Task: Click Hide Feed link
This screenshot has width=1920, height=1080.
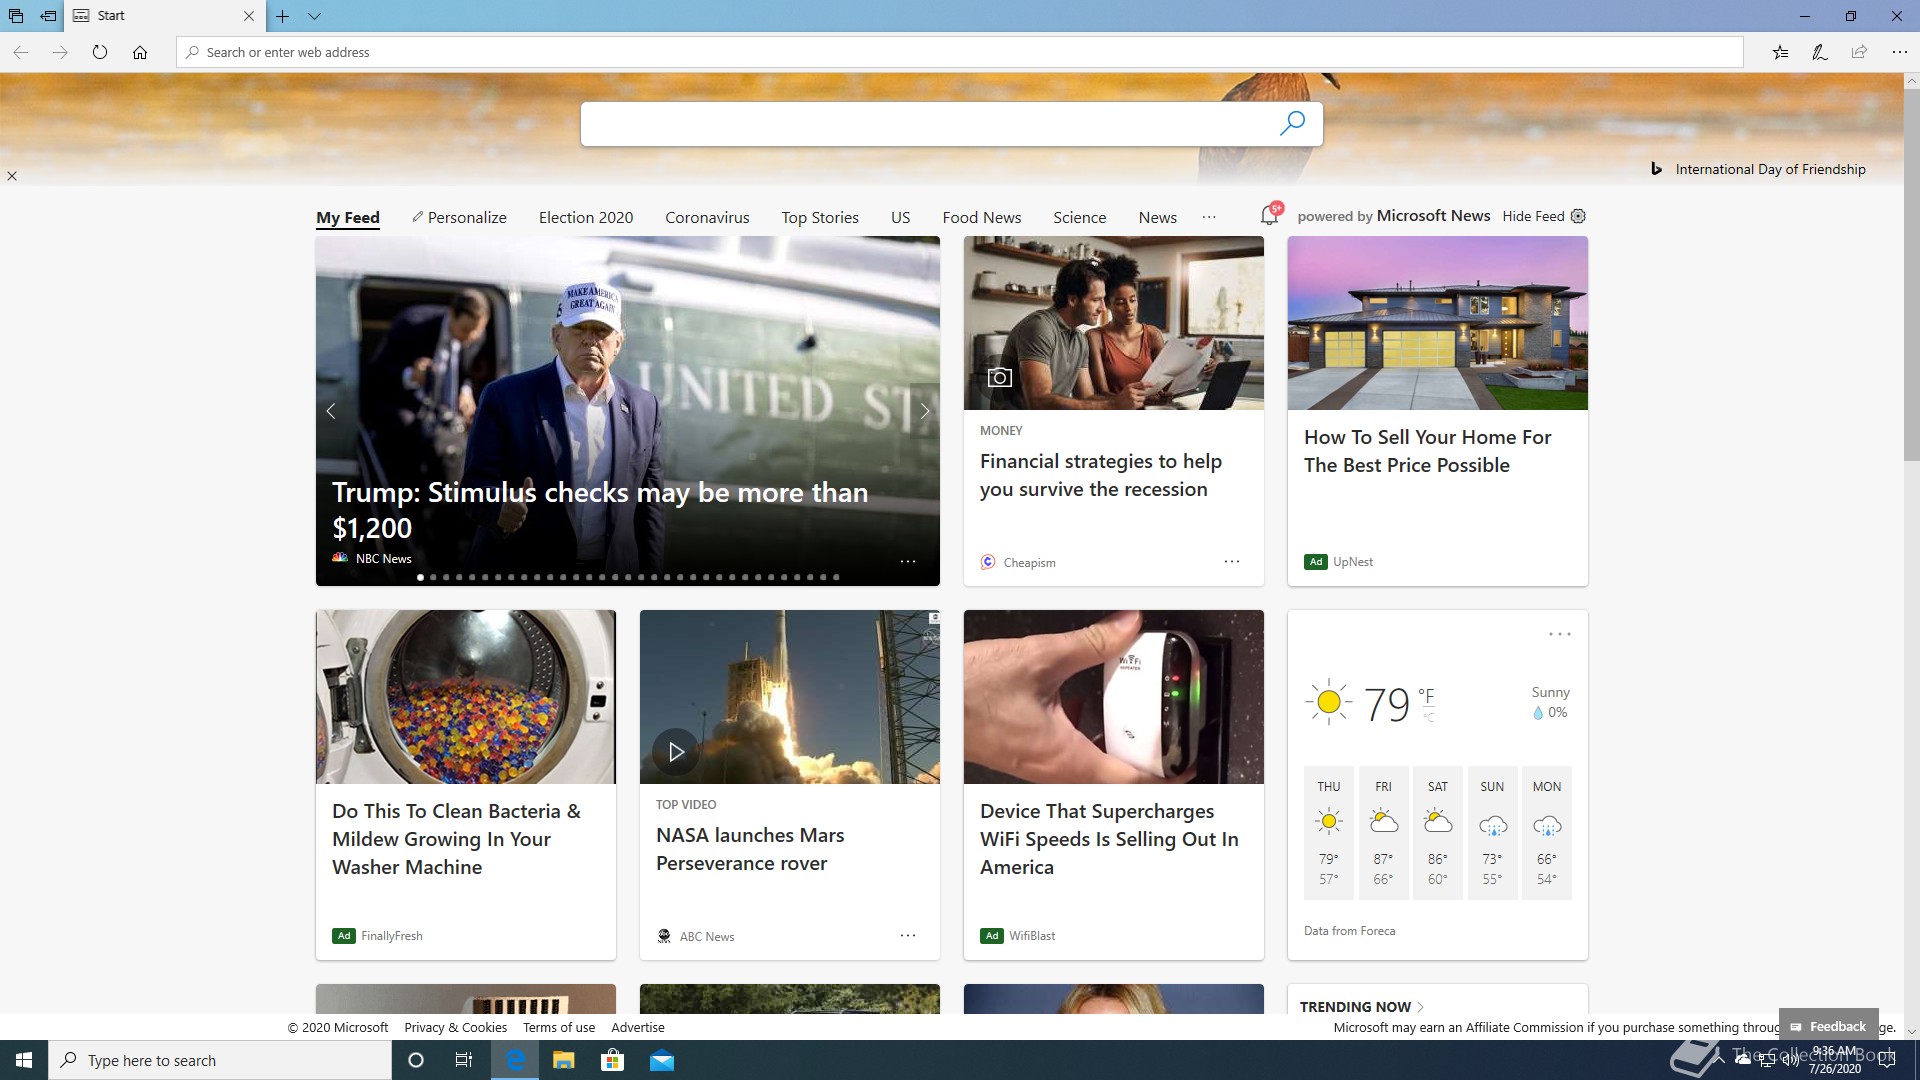Action: pos(1533,216)
